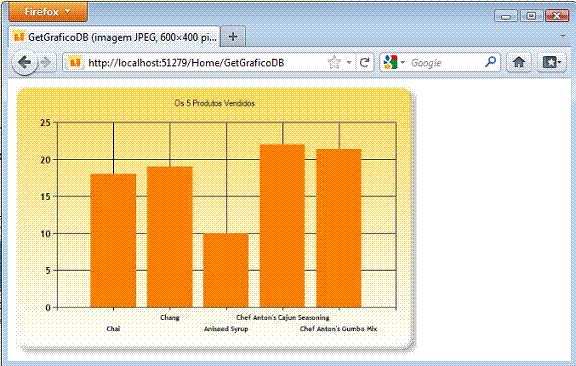Open the Firefox application menu
Viewport: 576px width, 366px height.
pos(48,12)
